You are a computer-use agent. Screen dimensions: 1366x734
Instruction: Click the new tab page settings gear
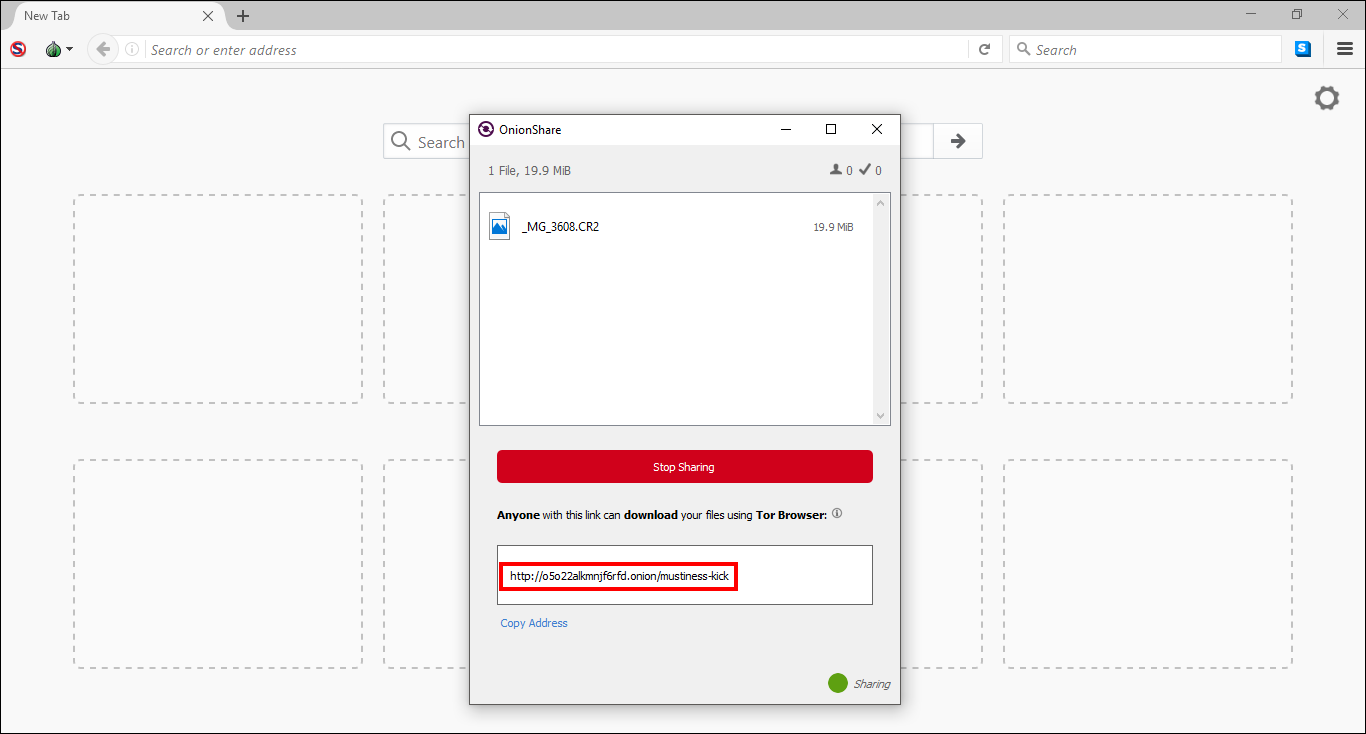1327,98
